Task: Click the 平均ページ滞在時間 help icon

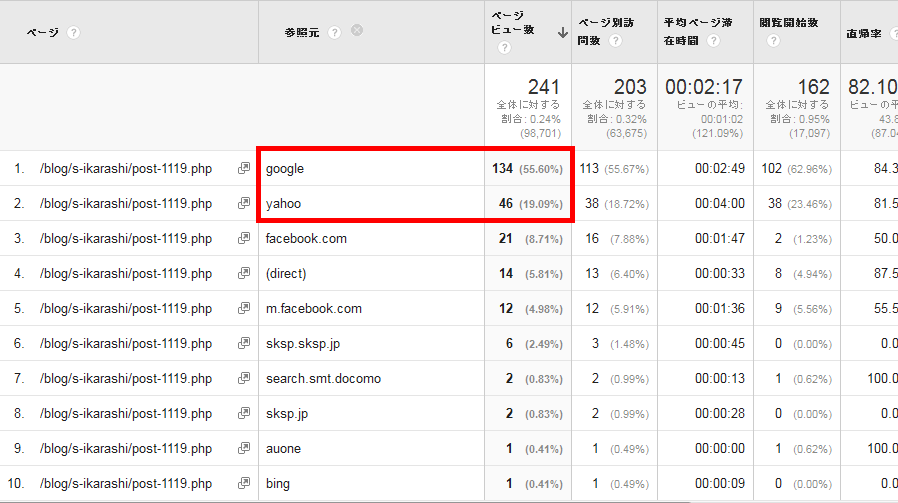Action: pos(713,41)
